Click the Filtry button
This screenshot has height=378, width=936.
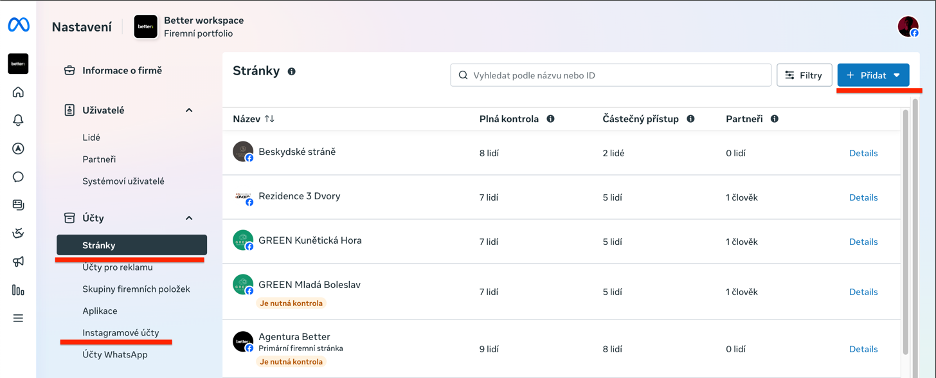click(804, 75)
